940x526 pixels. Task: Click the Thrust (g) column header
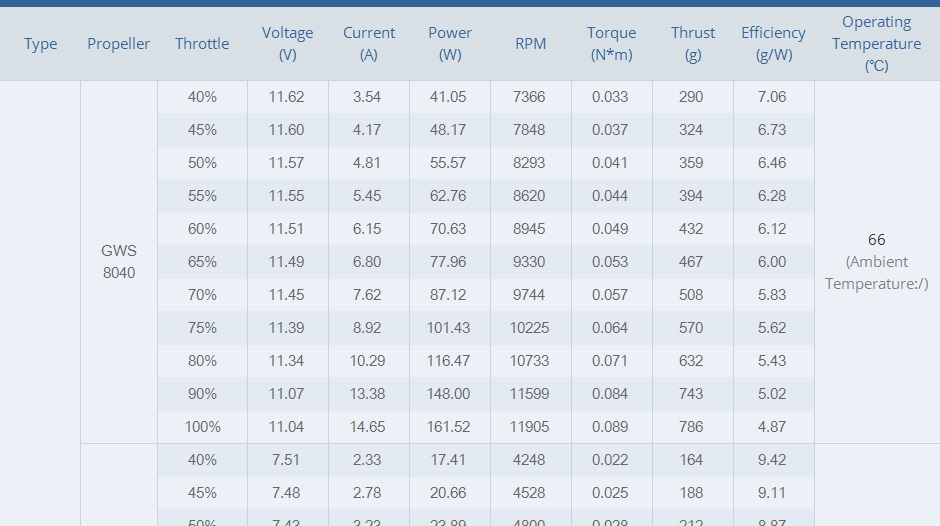pyautogui.click(x=692, y=44)
